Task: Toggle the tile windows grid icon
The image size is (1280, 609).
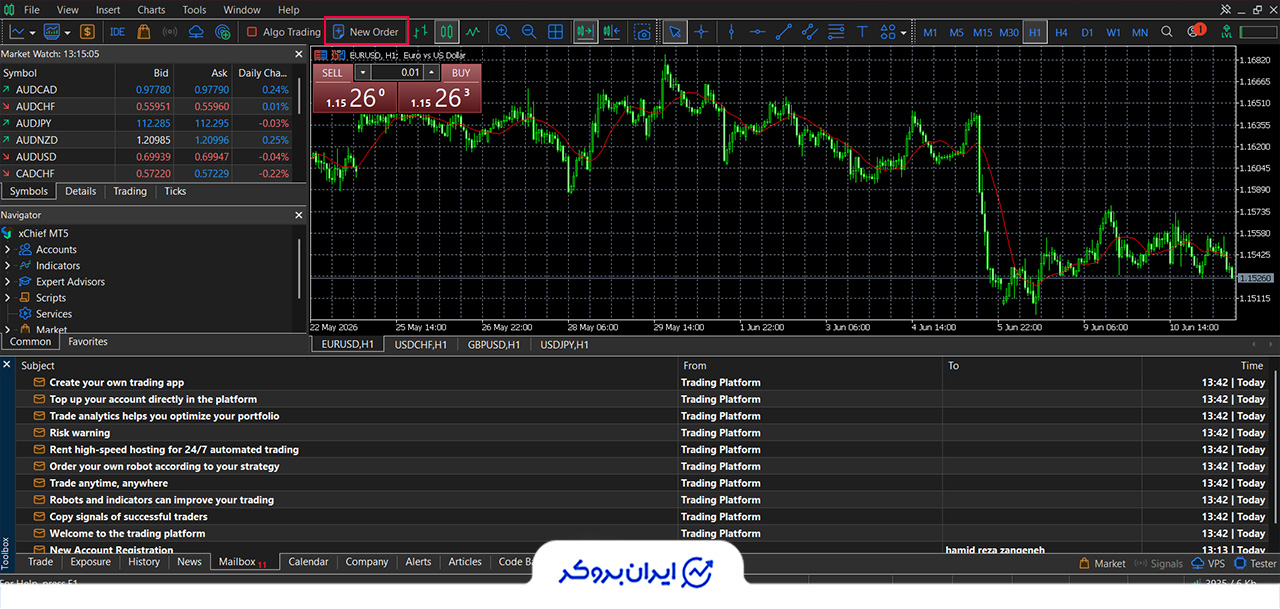Action: pyautogui.click(x=555, y=32)
